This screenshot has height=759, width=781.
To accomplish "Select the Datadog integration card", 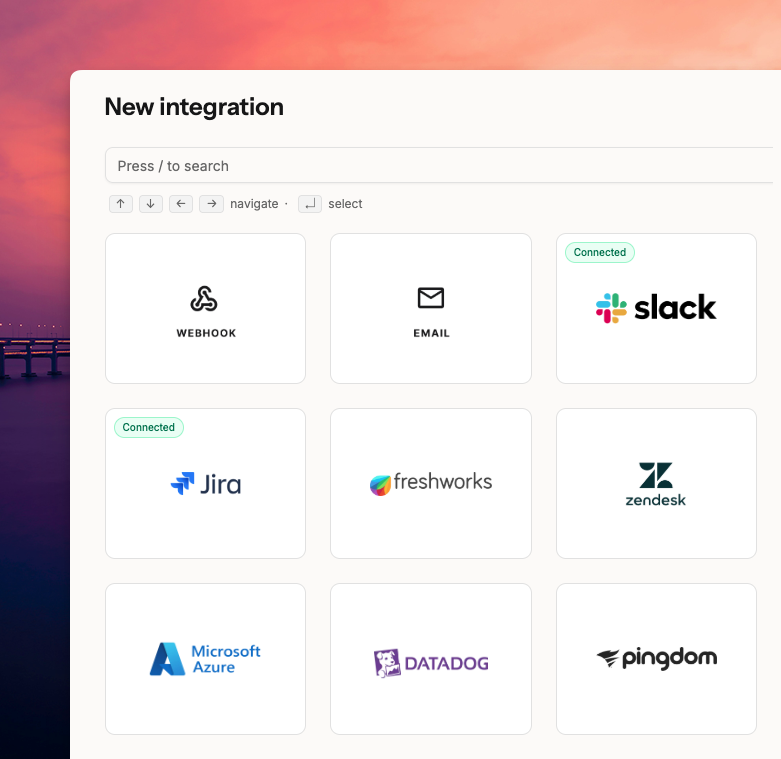I will [x=431, y=659].
